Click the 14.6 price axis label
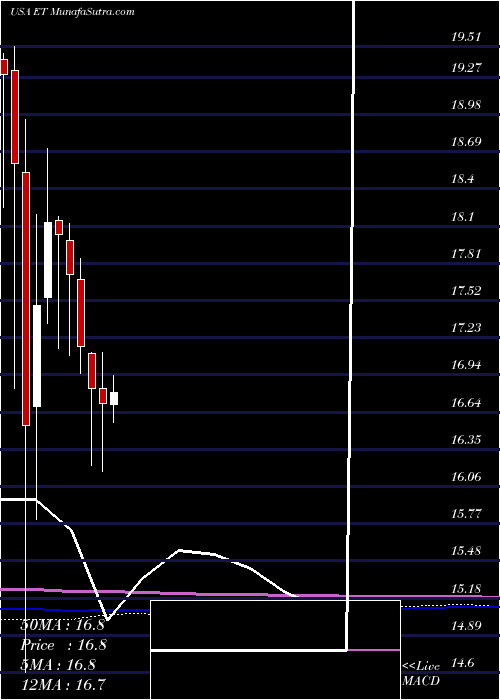Viewport: 500px width, 700px height. 463,662
